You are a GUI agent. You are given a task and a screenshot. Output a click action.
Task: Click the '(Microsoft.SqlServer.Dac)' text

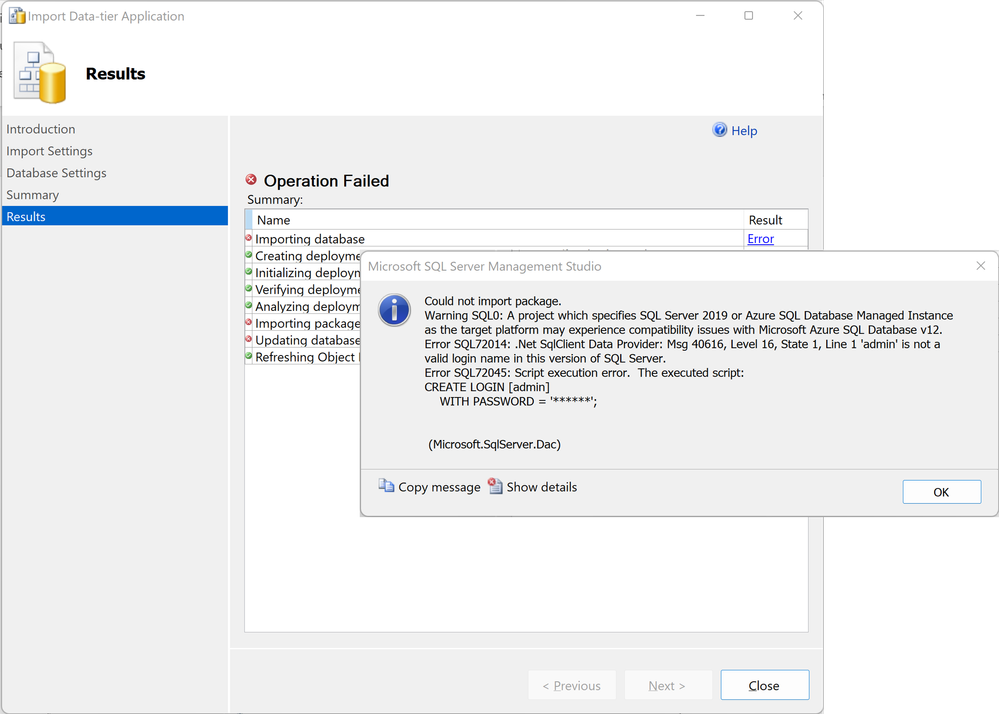[x=494, y=445]
